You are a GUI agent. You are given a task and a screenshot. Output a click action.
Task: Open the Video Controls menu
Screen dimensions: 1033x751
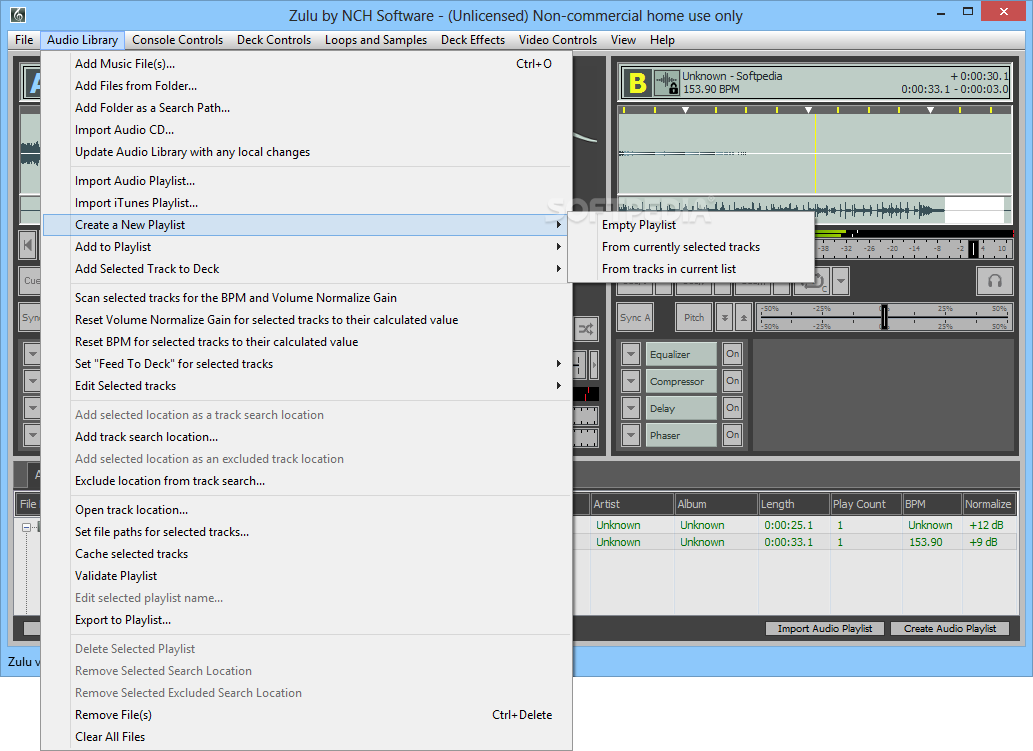[557, 40]
